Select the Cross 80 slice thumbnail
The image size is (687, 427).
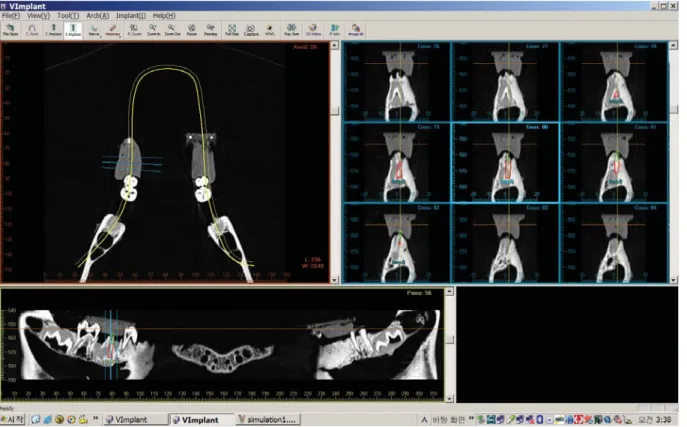[x=505, y=162]
